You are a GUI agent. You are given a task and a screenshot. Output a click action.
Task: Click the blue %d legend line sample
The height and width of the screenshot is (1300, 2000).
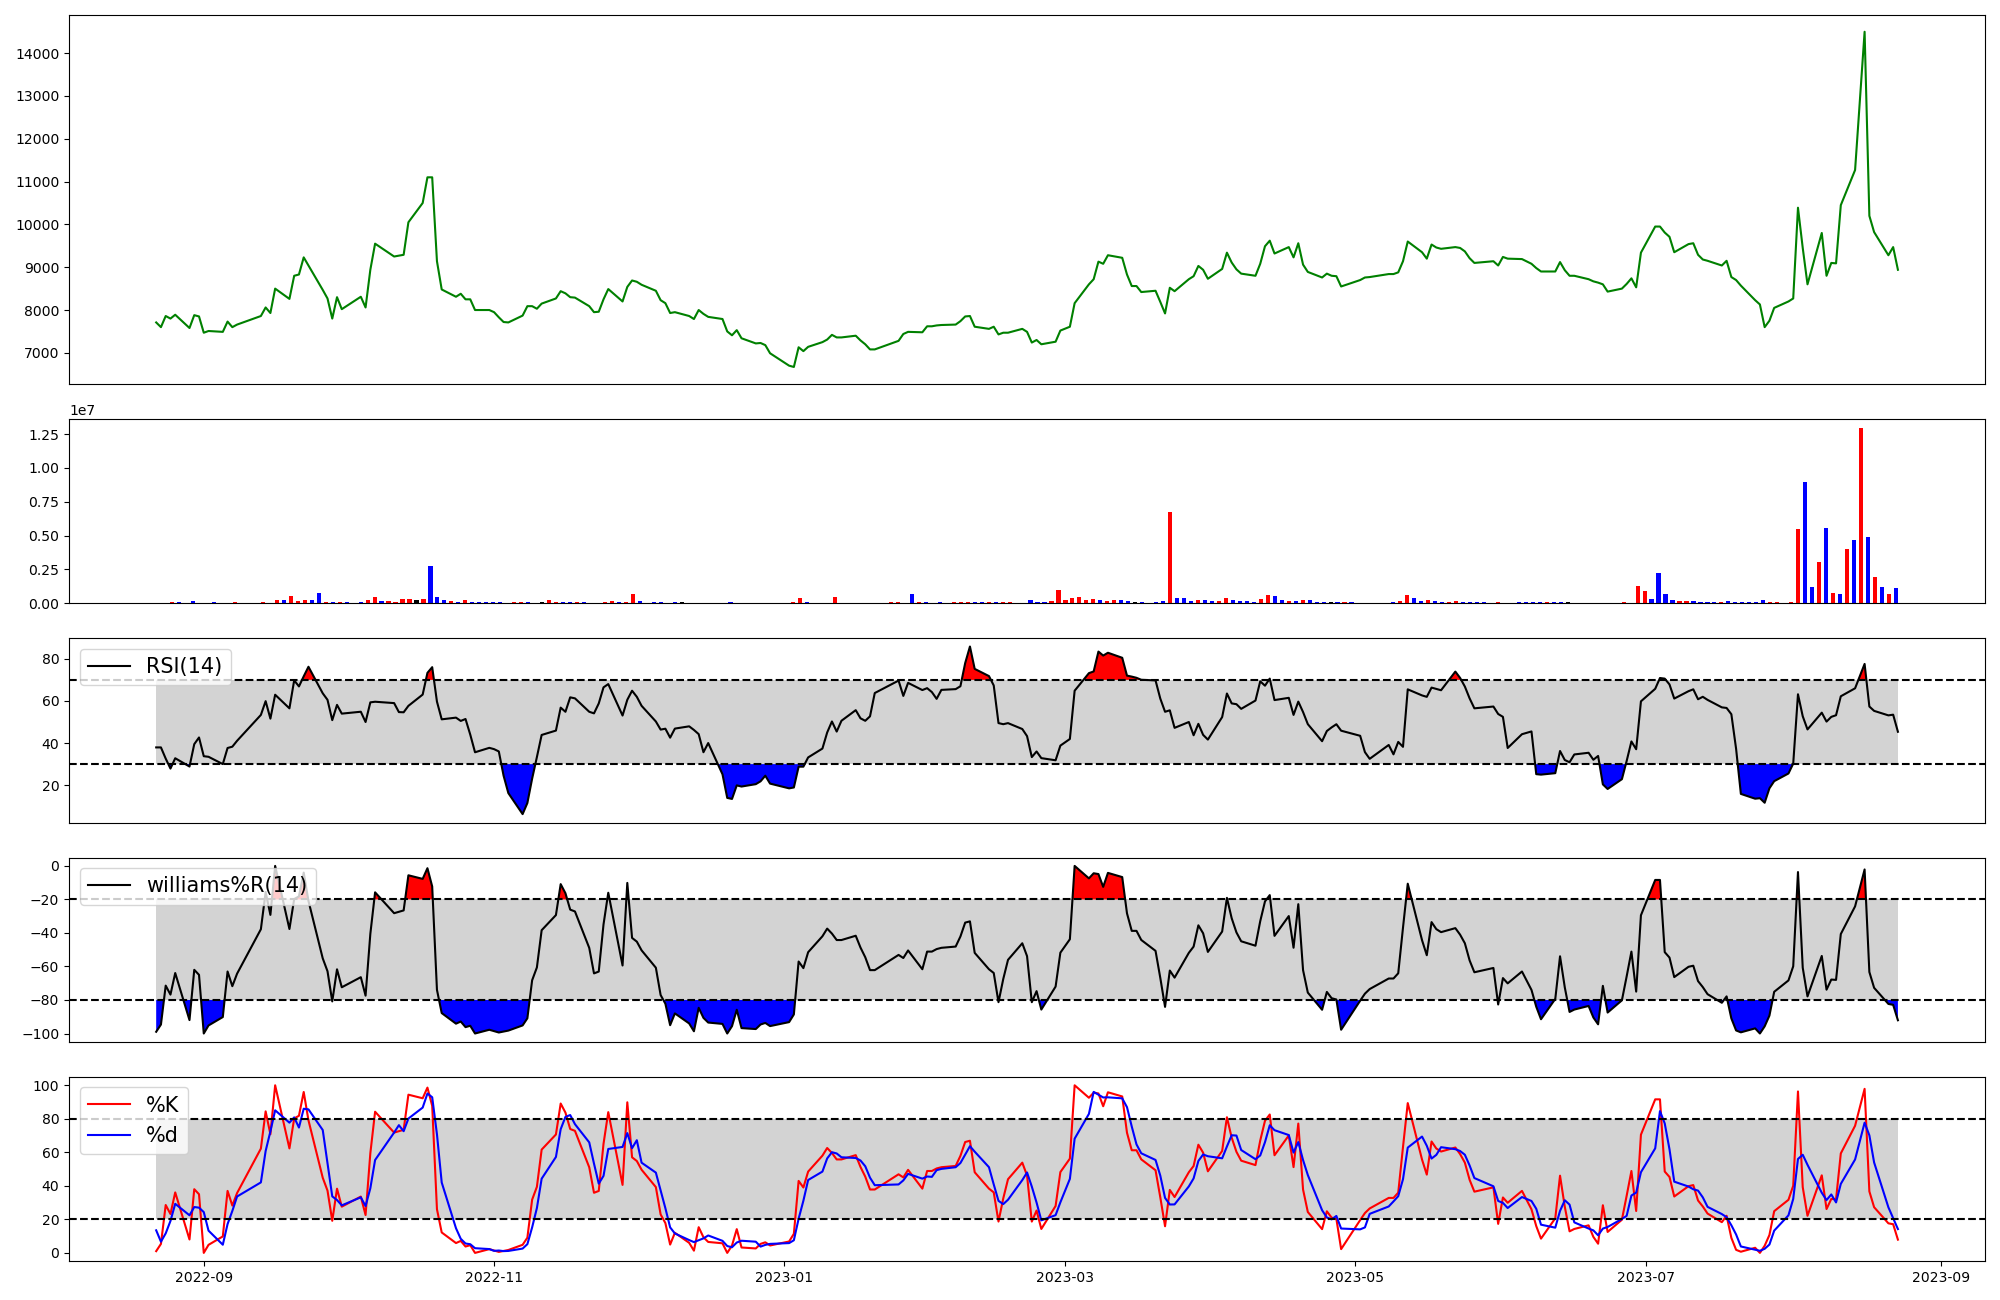coord(110,1134)
